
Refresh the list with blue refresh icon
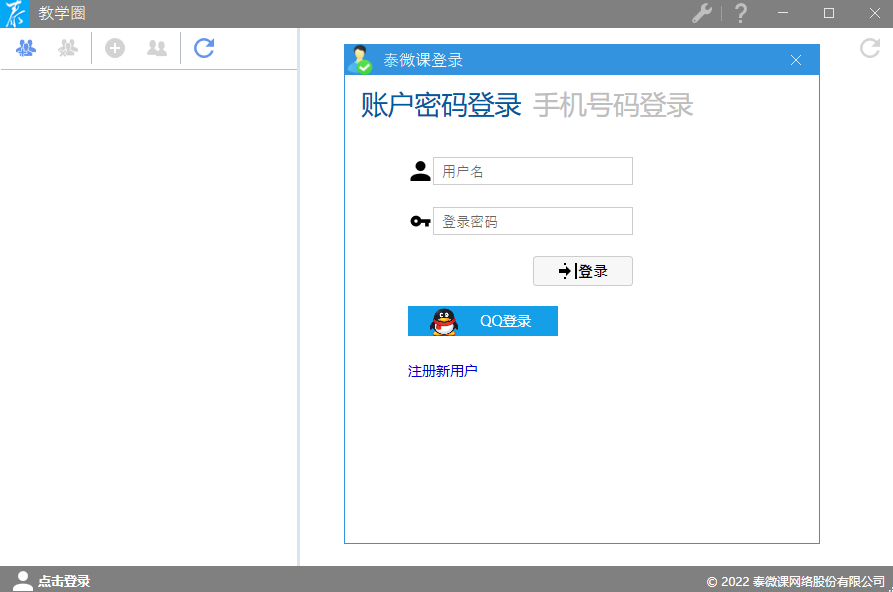tap(204, 48)
